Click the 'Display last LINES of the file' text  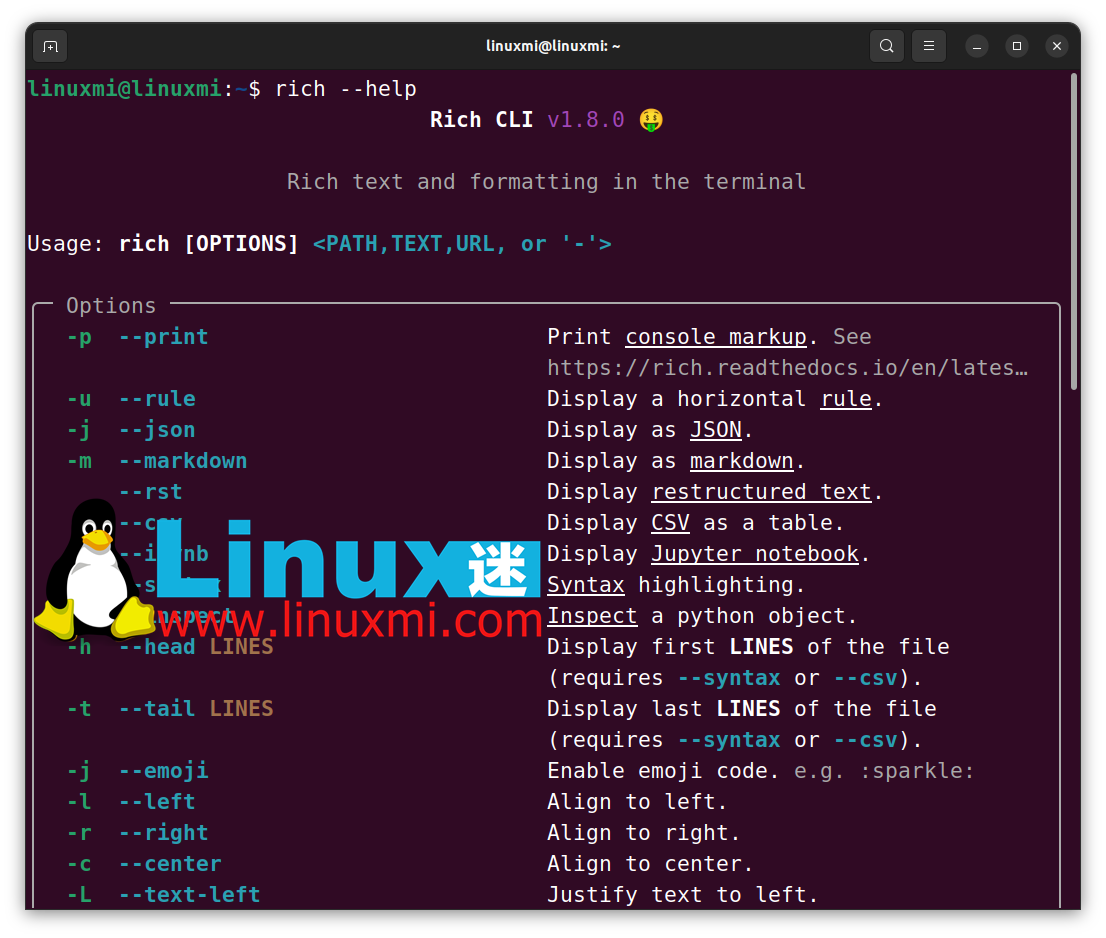[x=742, y=709]
